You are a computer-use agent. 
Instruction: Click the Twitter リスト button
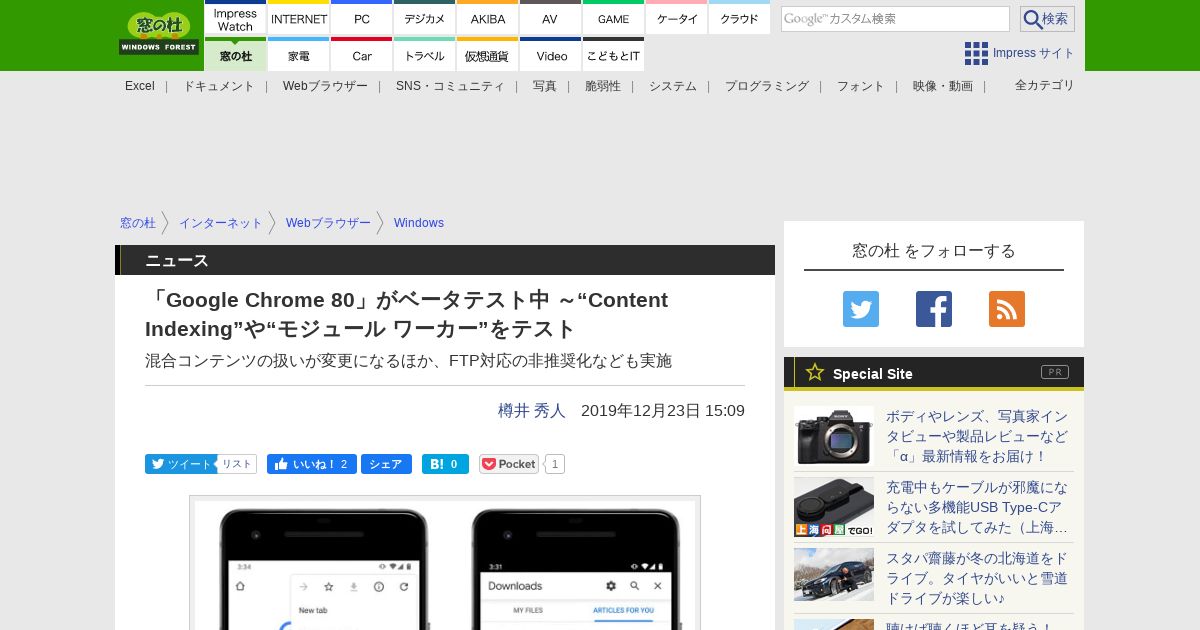tap(237, 464)
